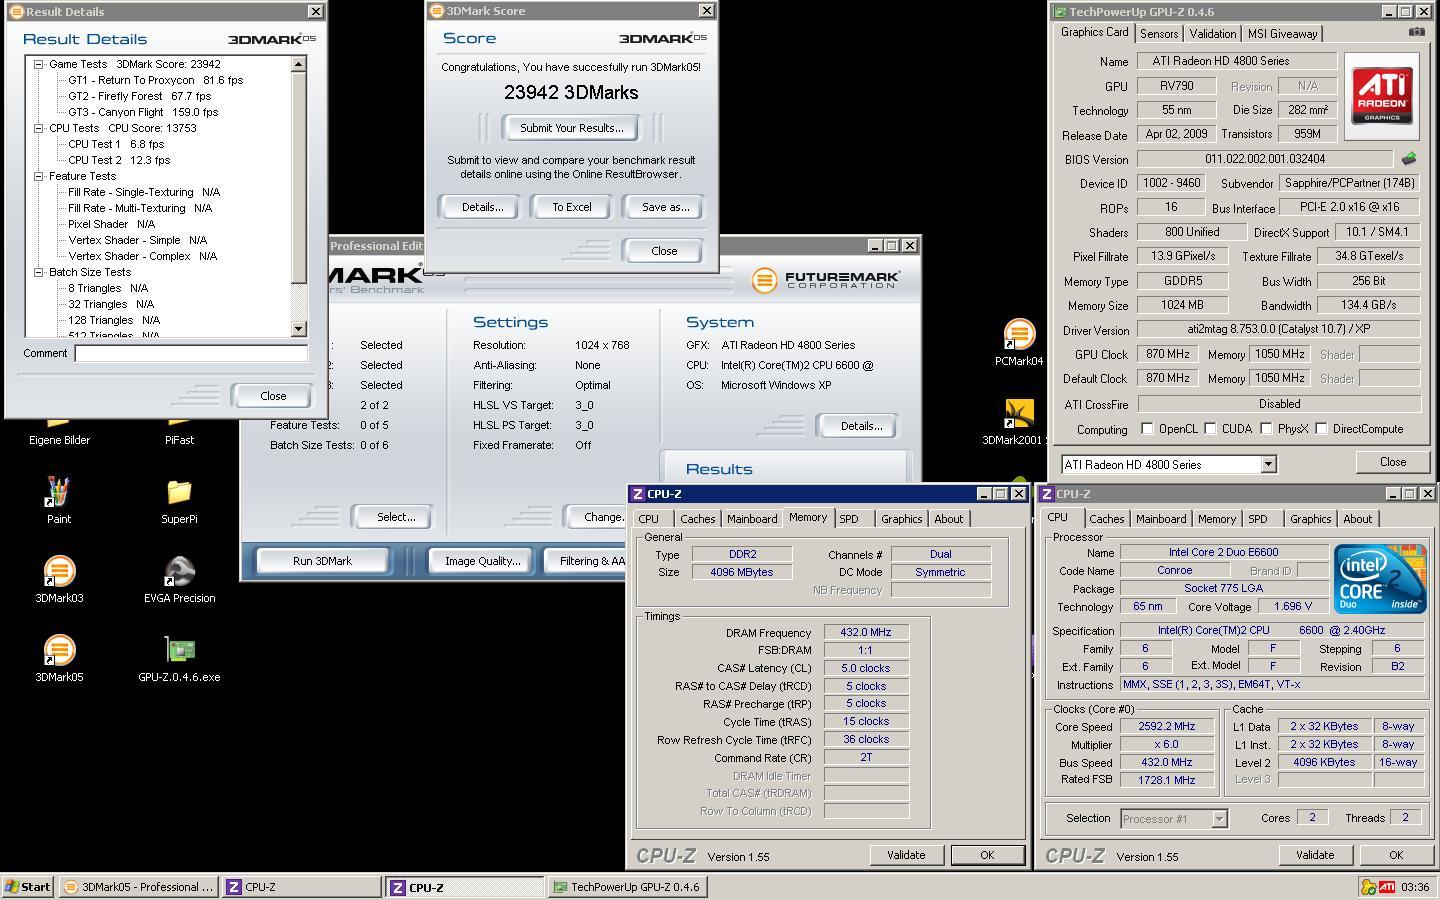Image resolution: width=1440 pixels, height=900 pixels.
Task: Click OK in the right CPU-Z window
Action: point(1396,855)
